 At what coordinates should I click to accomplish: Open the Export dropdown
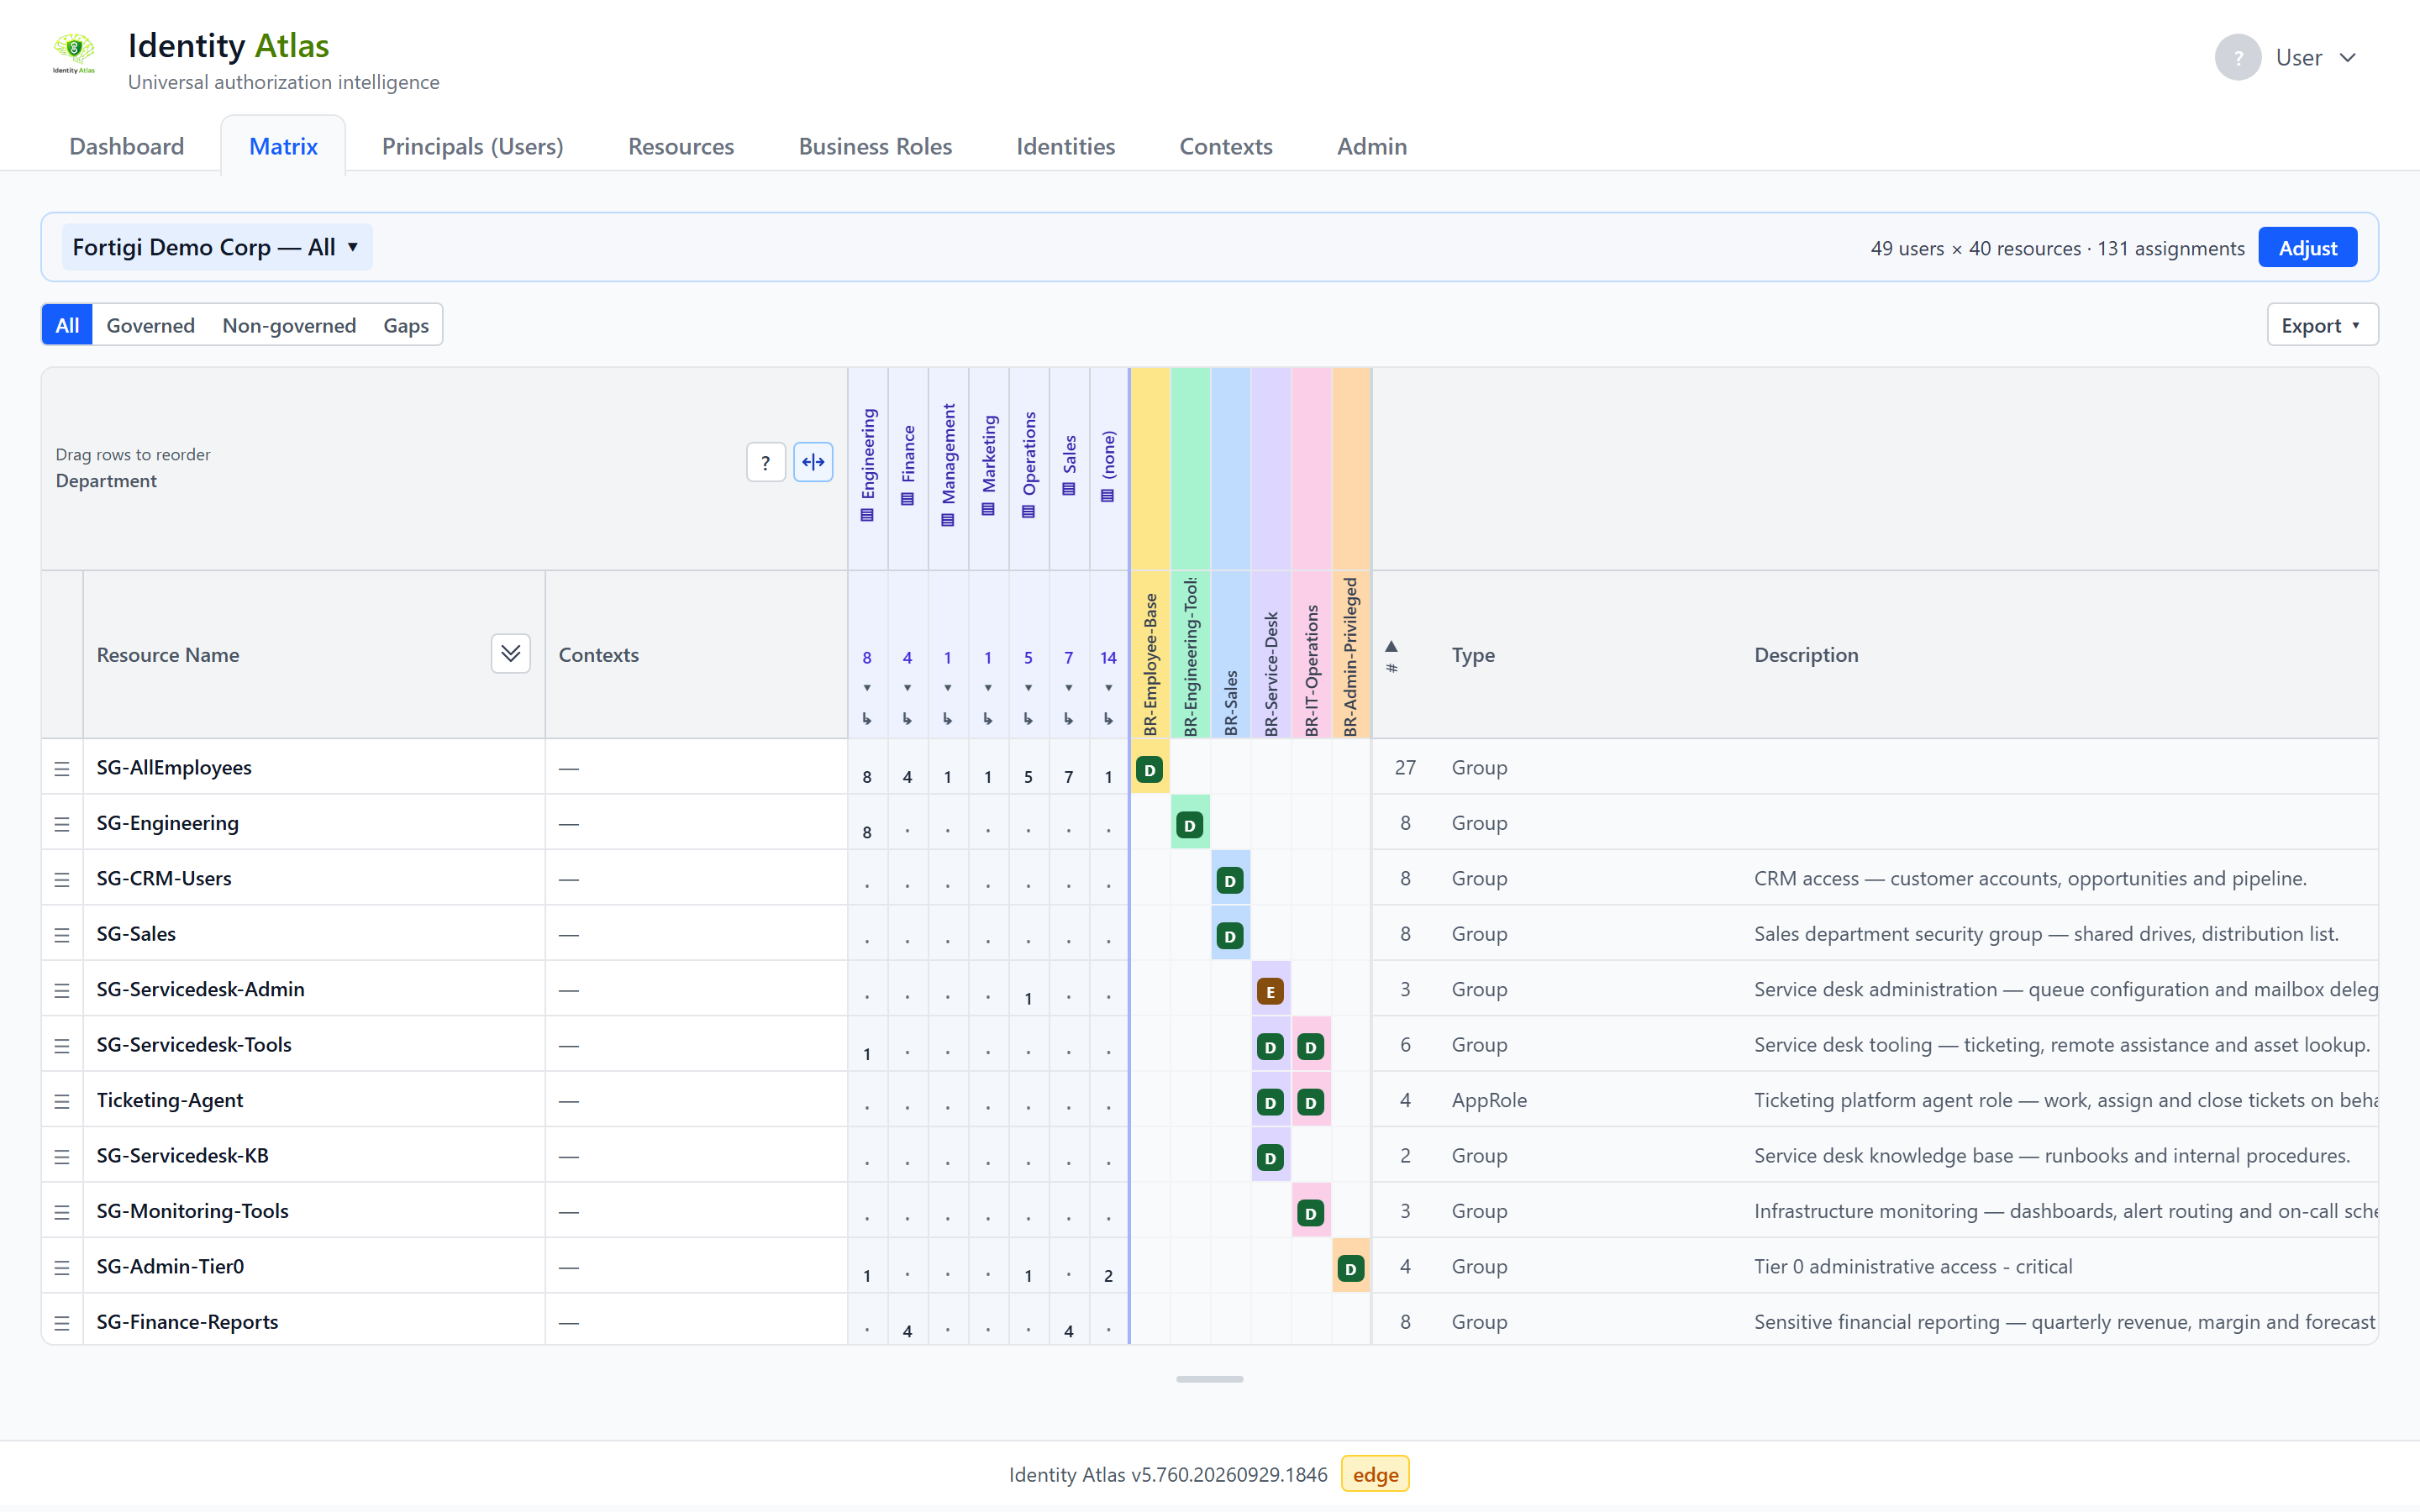2322,325
